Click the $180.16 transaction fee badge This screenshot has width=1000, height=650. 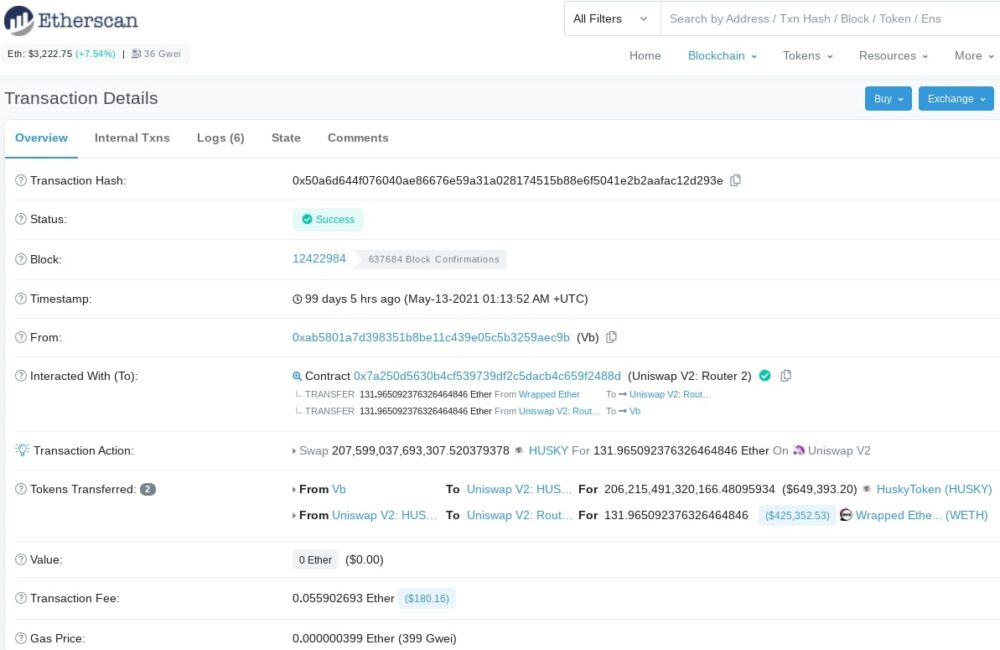[427, 599]
